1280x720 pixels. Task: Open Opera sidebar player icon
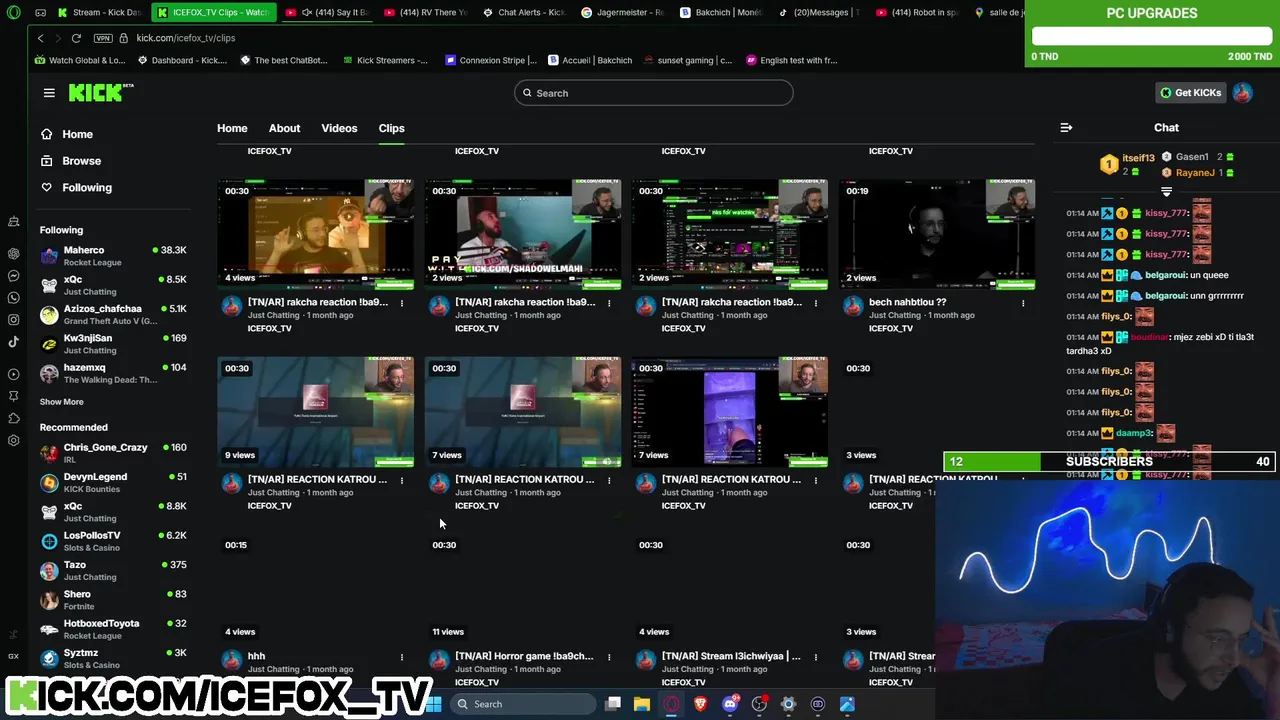13,374
